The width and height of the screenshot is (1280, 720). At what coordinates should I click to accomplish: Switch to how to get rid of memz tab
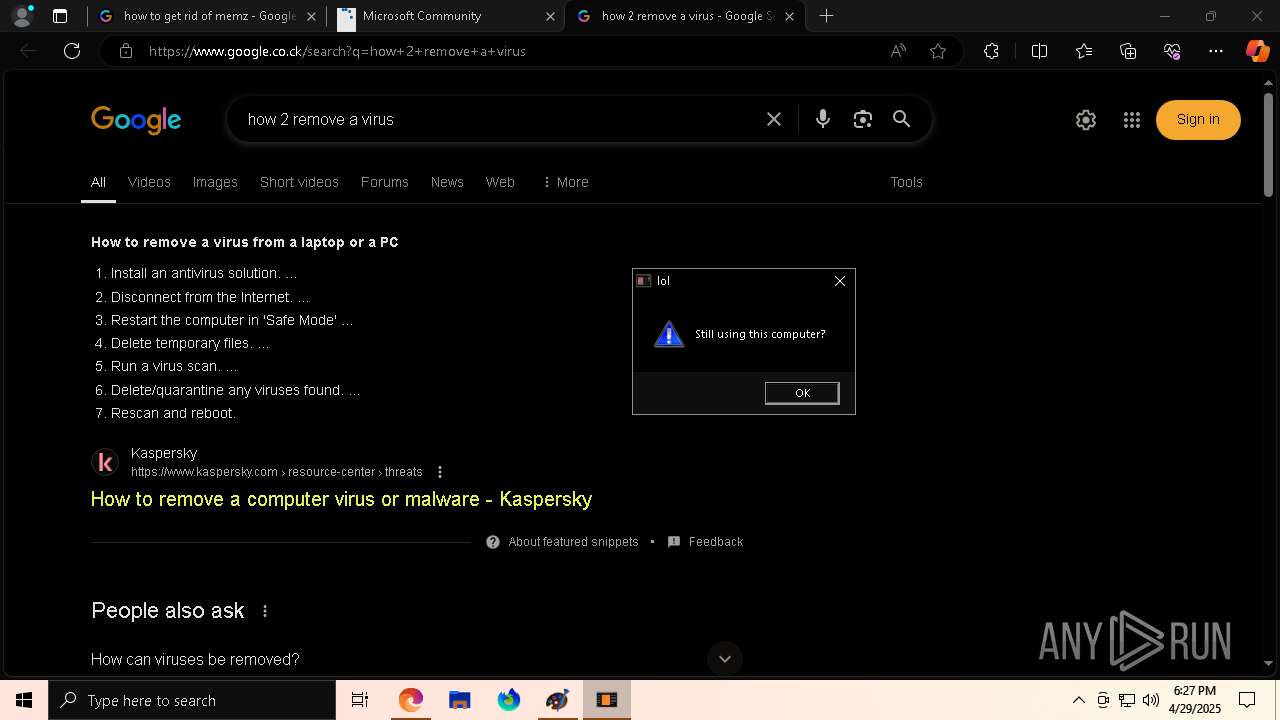(208, 16)
